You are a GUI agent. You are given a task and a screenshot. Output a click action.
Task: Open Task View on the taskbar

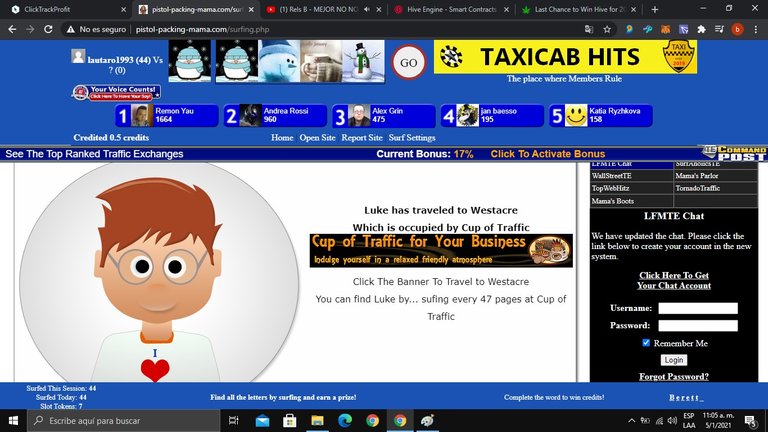point(234,420)
